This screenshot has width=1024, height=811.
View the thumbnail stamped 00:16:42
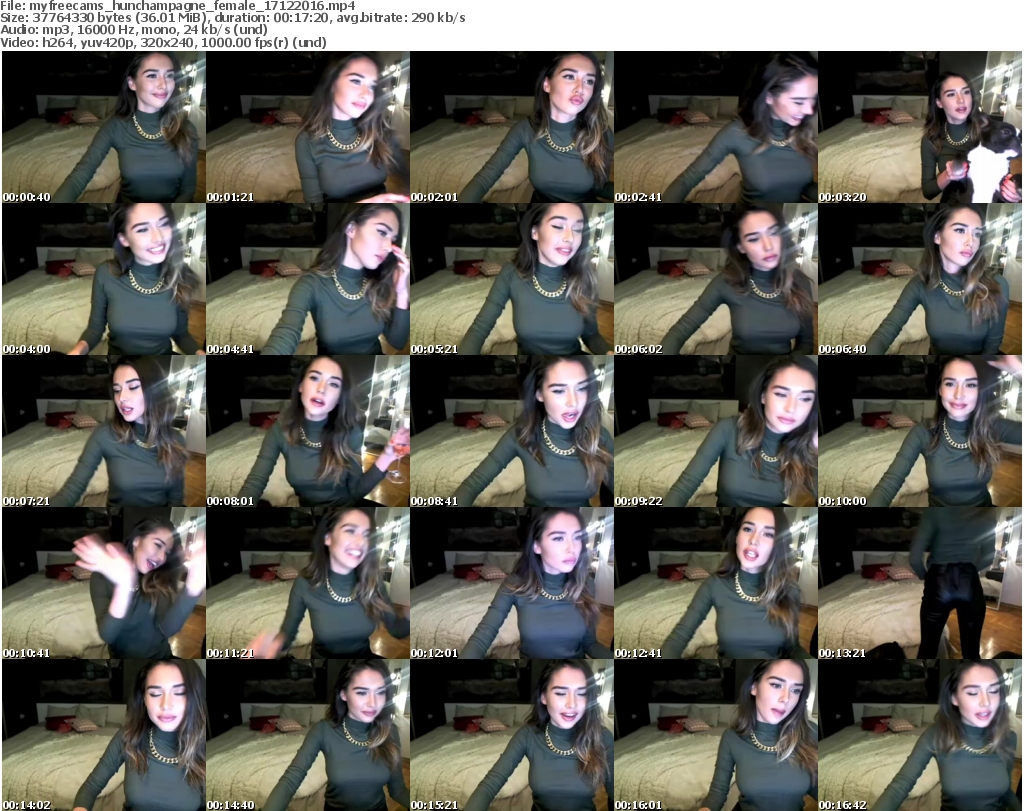point(920,735)
